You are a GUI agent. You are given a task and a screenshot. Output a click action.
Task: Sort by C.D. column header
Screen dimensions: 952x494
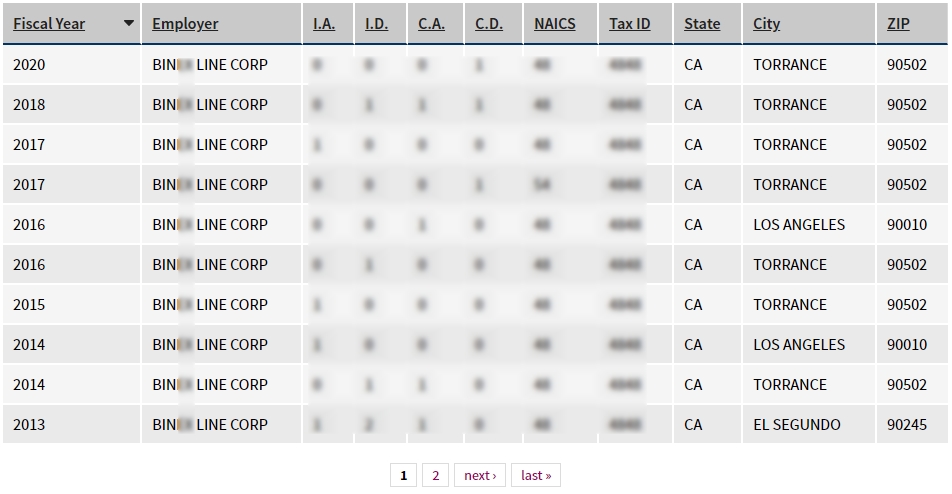[x=489, y=24]
